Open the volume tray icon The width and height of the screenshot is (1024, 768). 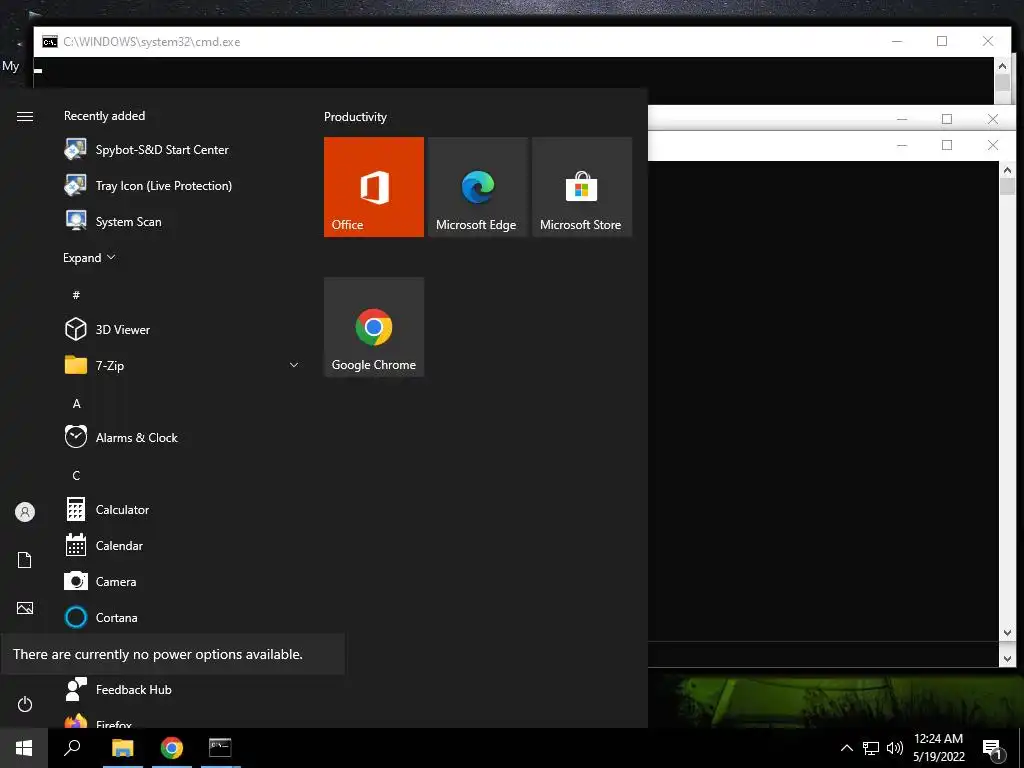point(895,748)
